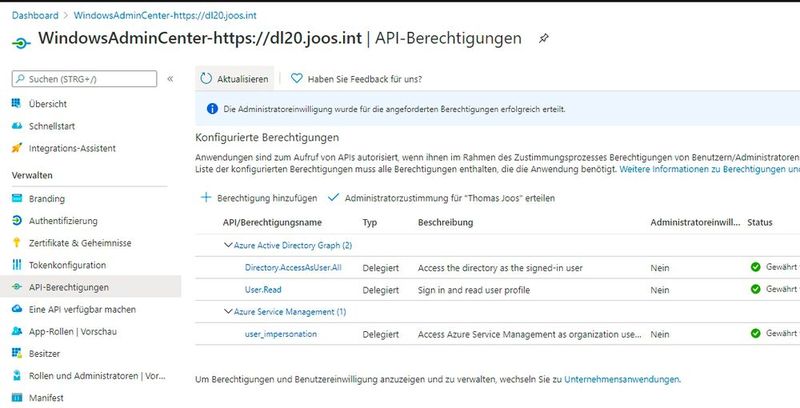Collapse the sidebar with the double chevron

coord(170,79)
